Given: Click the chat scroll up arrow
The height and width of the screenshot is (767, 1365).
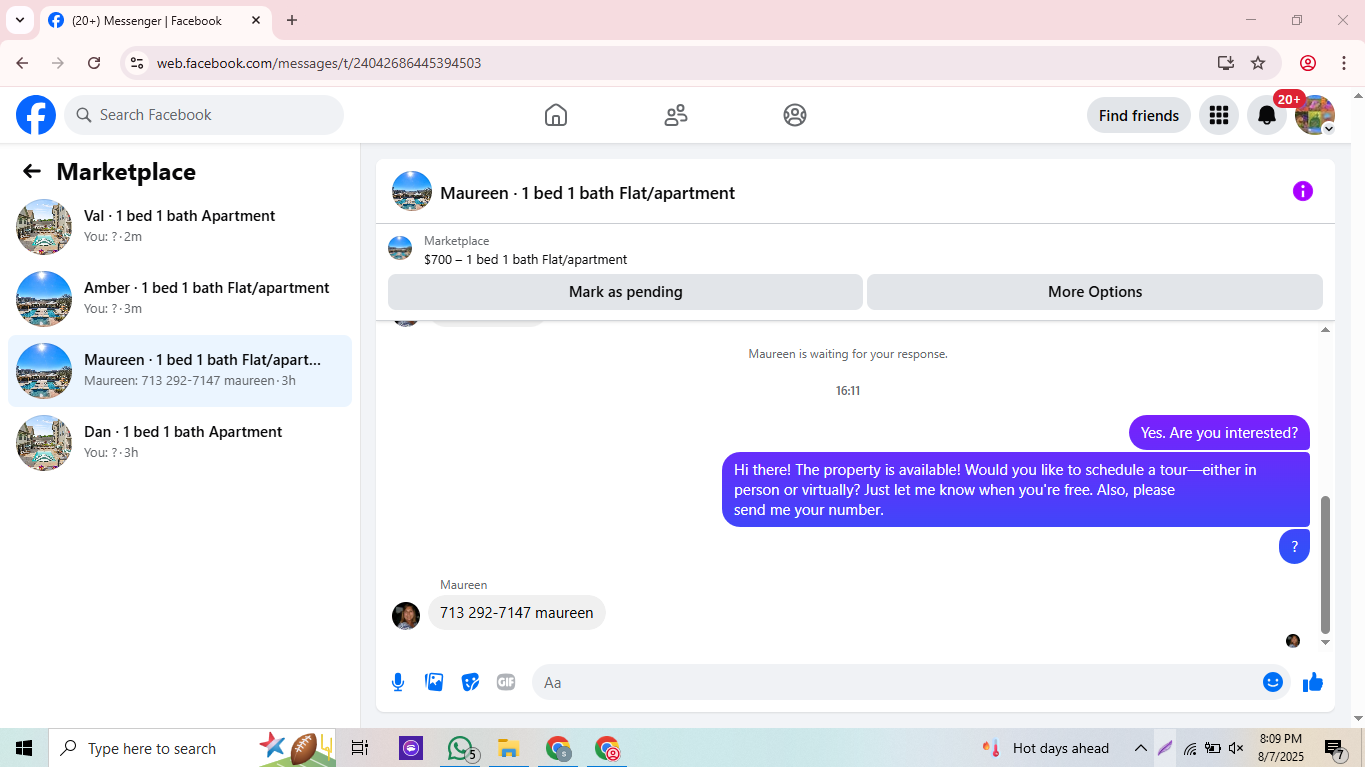Looking at the screenshot, I should tap(1326, 330).
